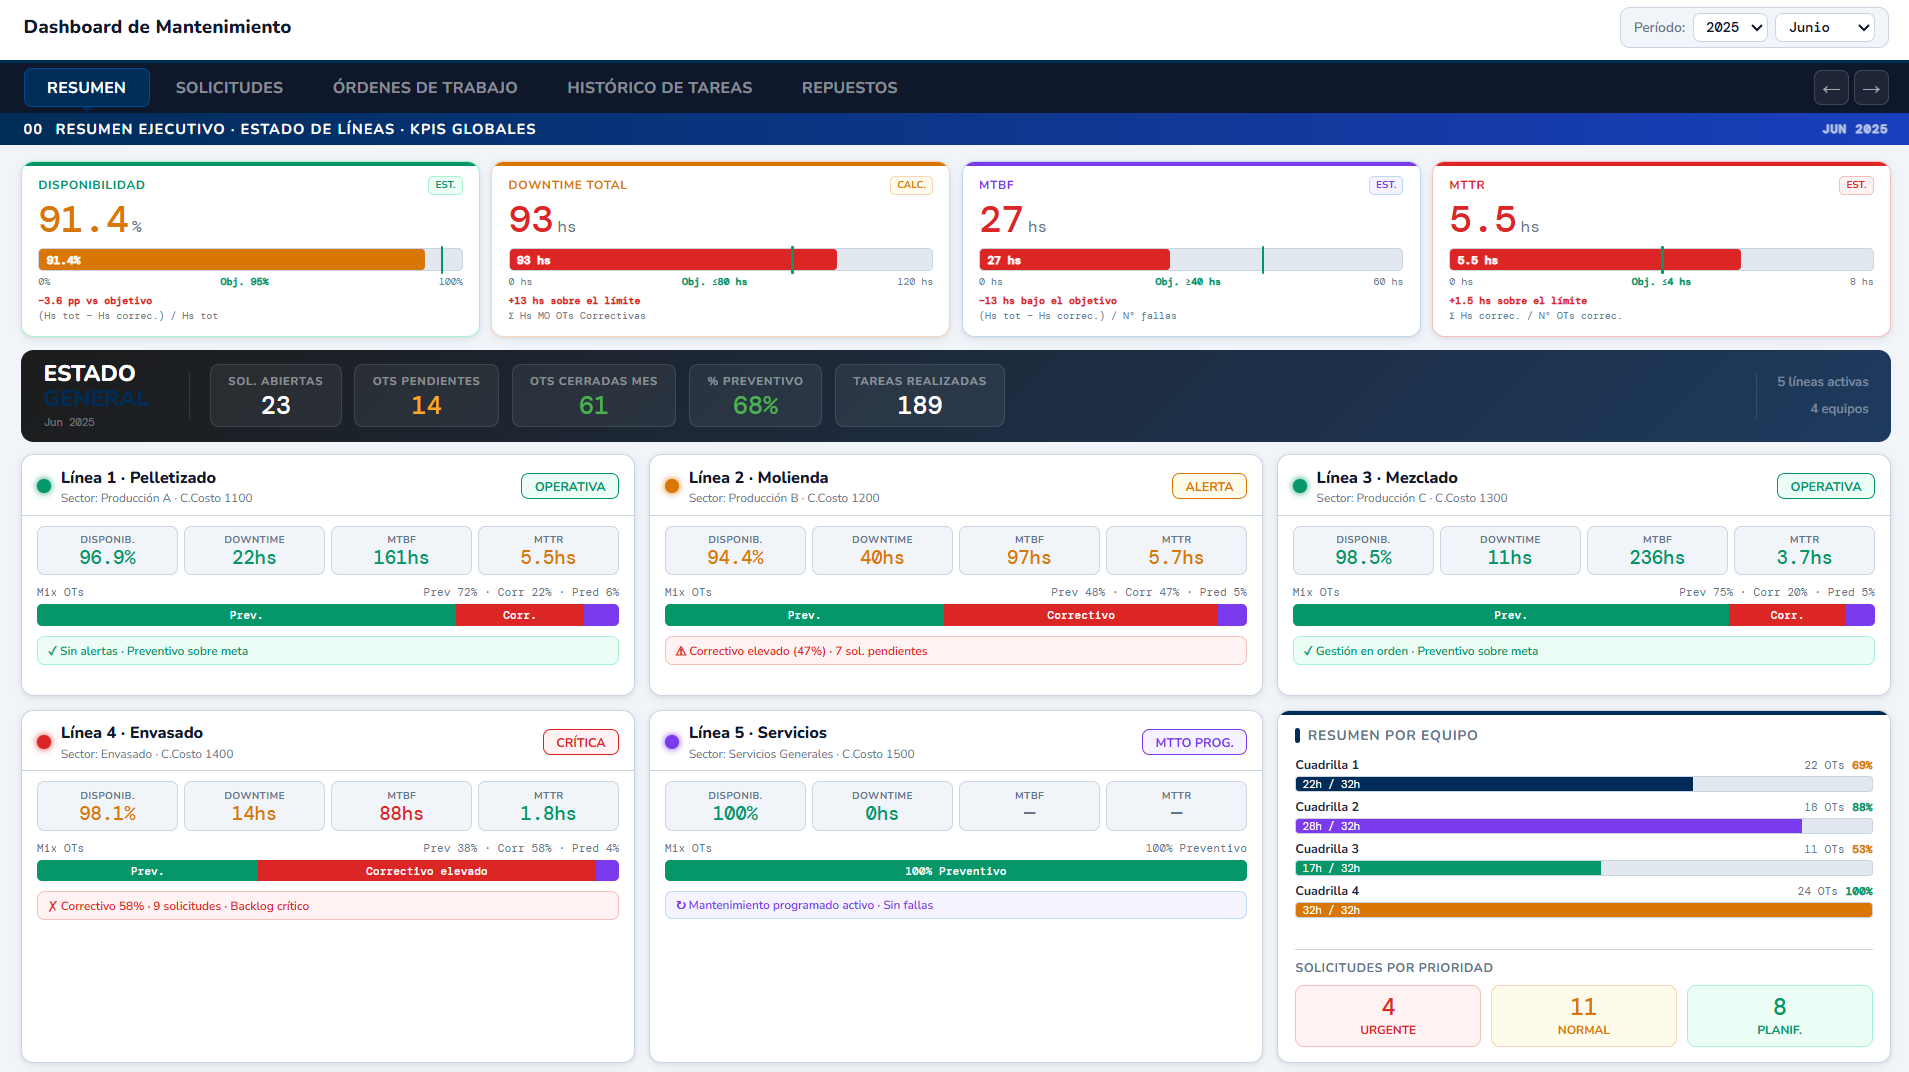Image resolution: width=1909 pixels, height=1072 pixels.
Task: Click the purple status dot of Línea 5 Servicios
Action: 672,742
